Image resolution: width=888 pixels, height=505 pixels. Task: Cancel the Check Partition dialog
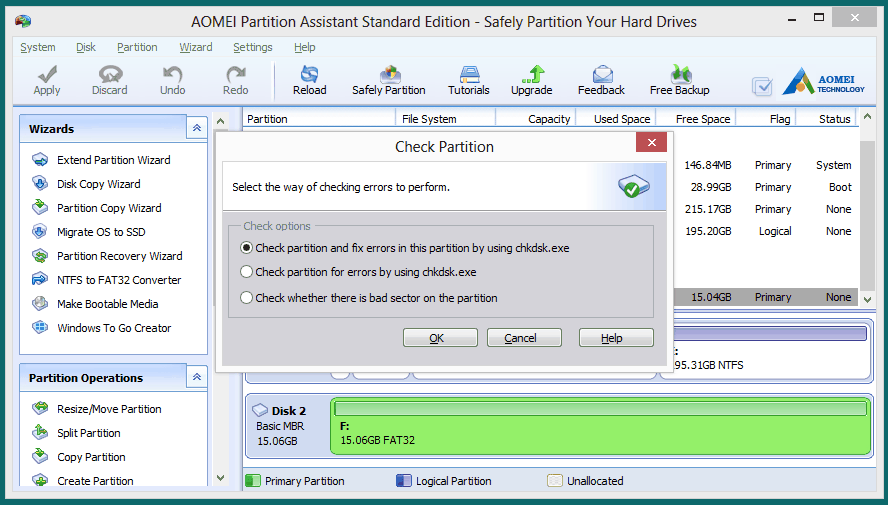pos(524,338)
